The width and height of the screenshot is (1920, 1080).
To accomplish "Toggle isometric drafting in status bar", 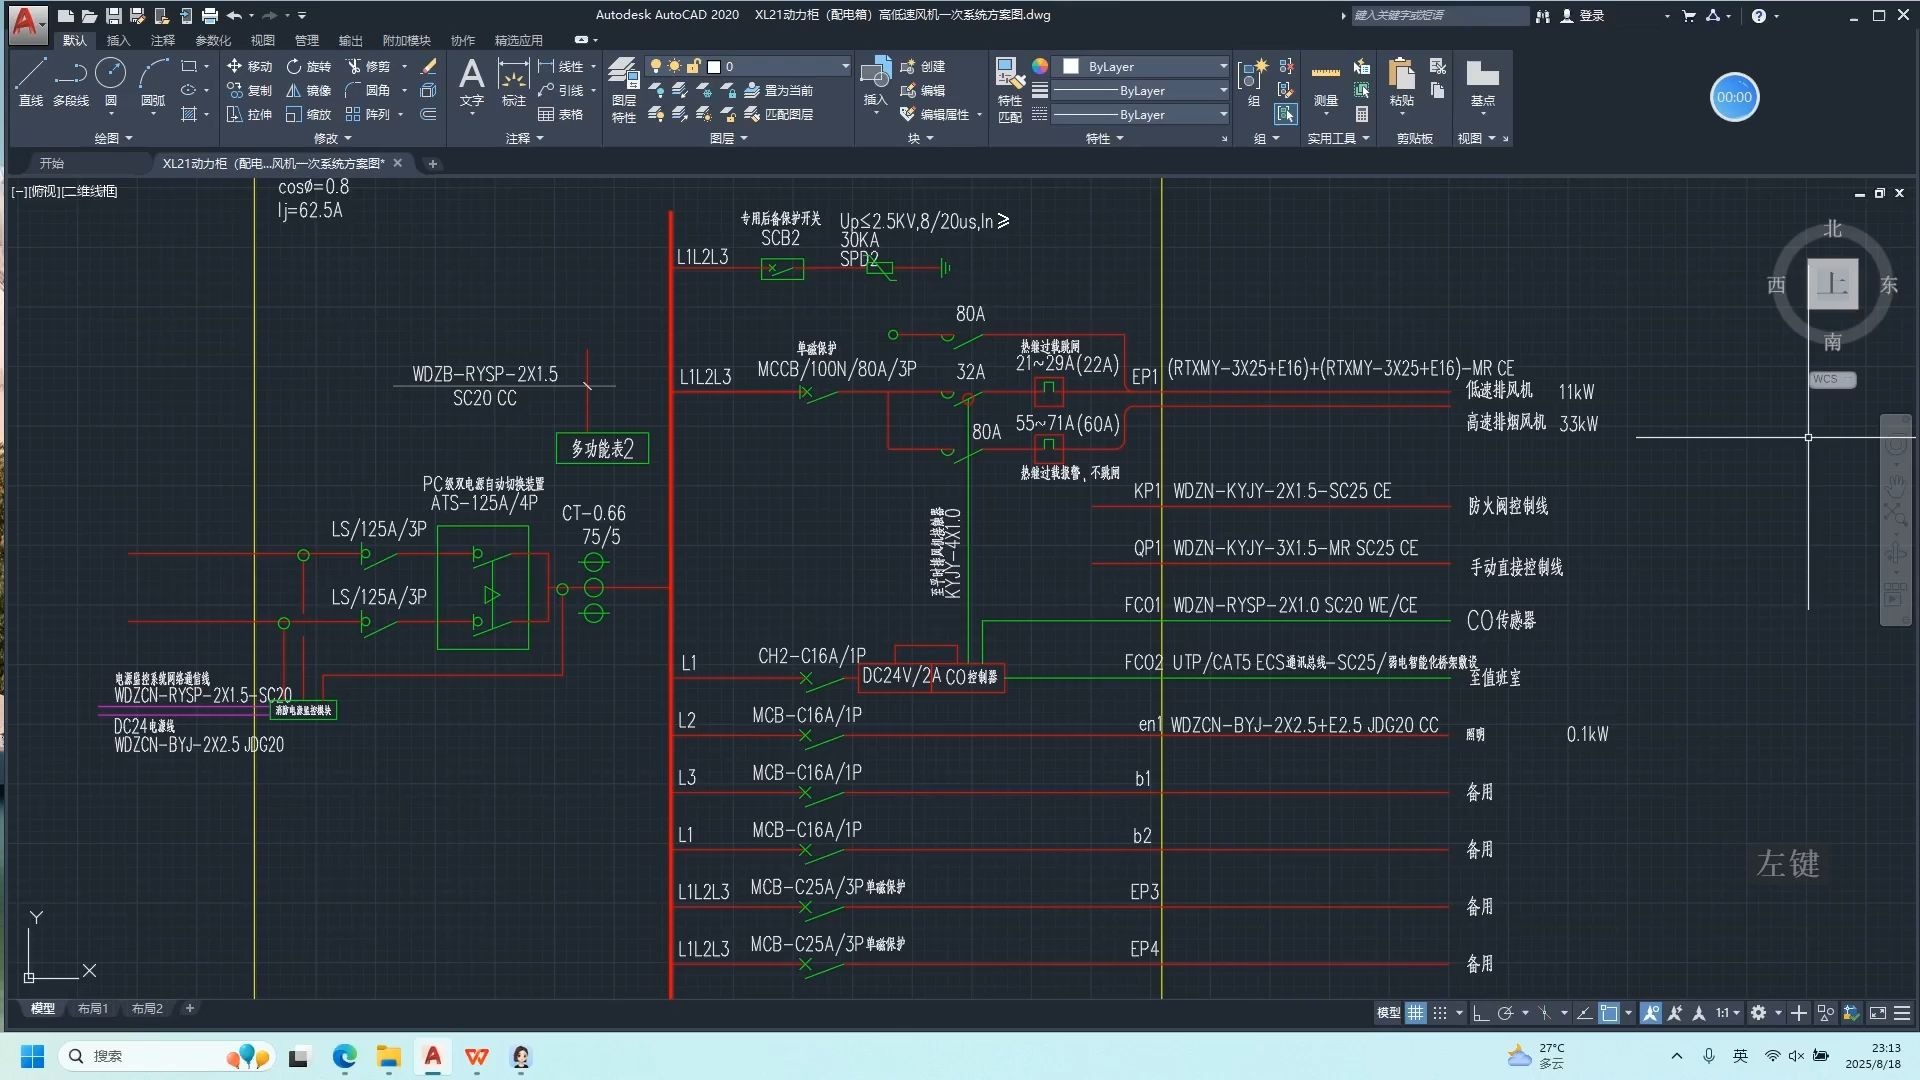I will (1545, 1013).
